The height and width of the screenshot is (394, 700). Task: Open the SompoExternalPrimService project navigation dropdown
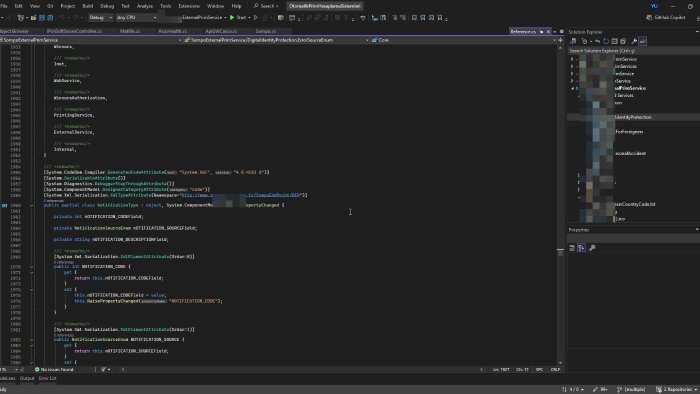coord(91,40)
